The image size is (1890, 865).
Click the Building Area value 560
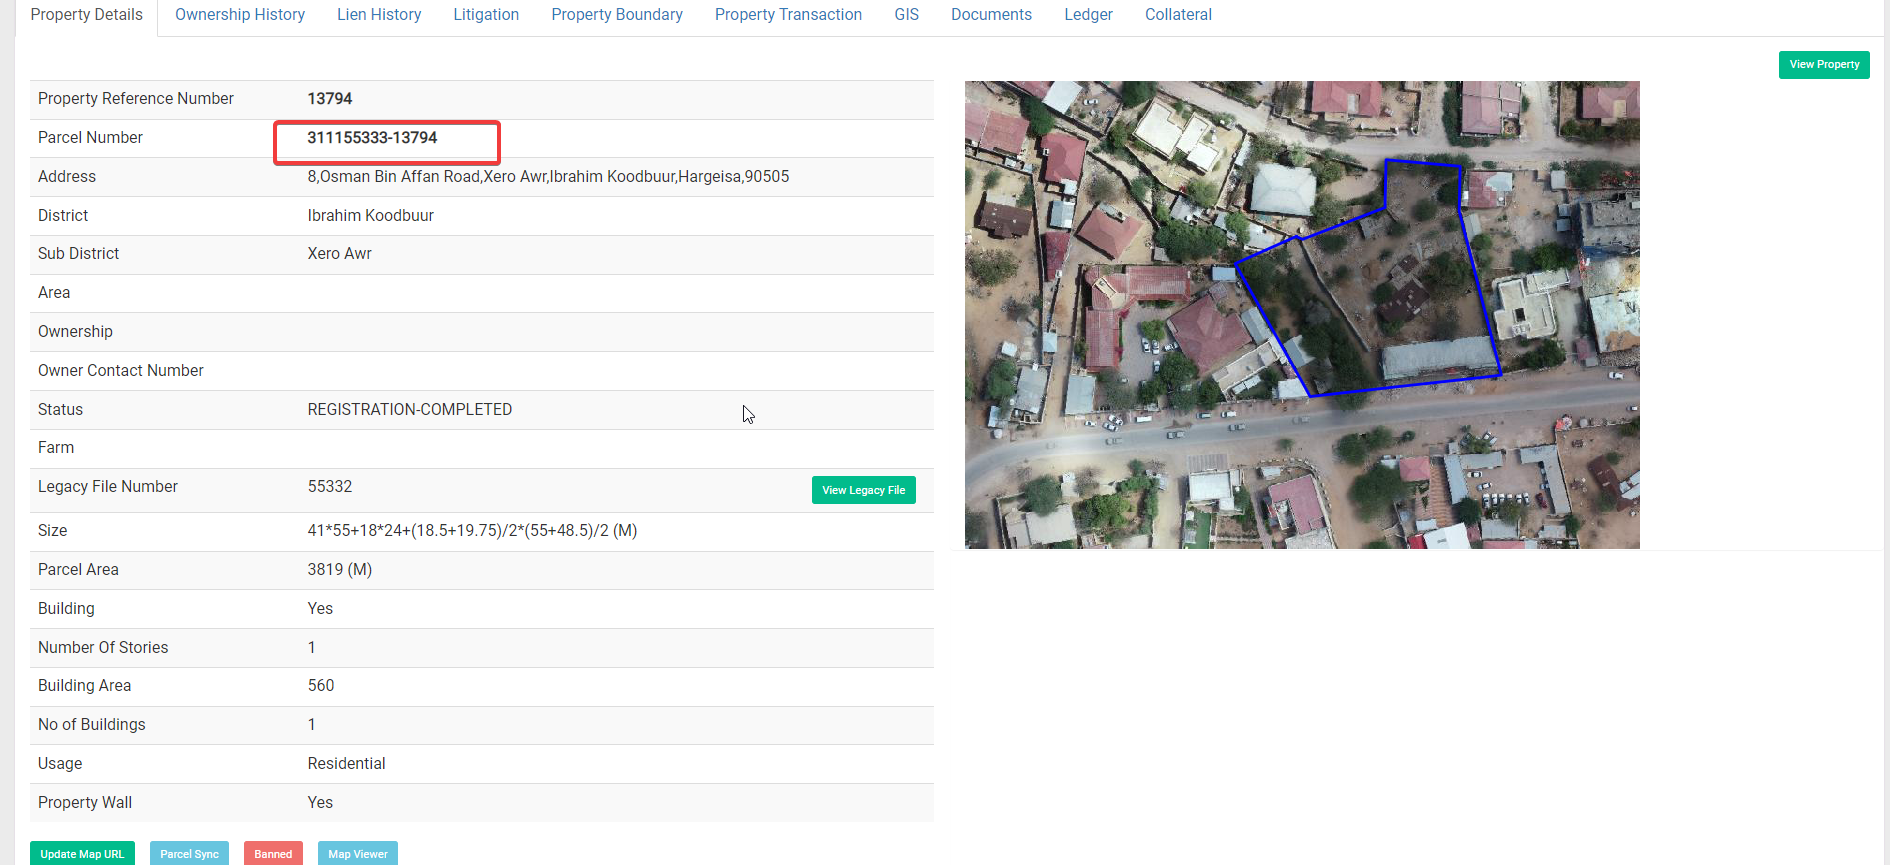[321, 686]
